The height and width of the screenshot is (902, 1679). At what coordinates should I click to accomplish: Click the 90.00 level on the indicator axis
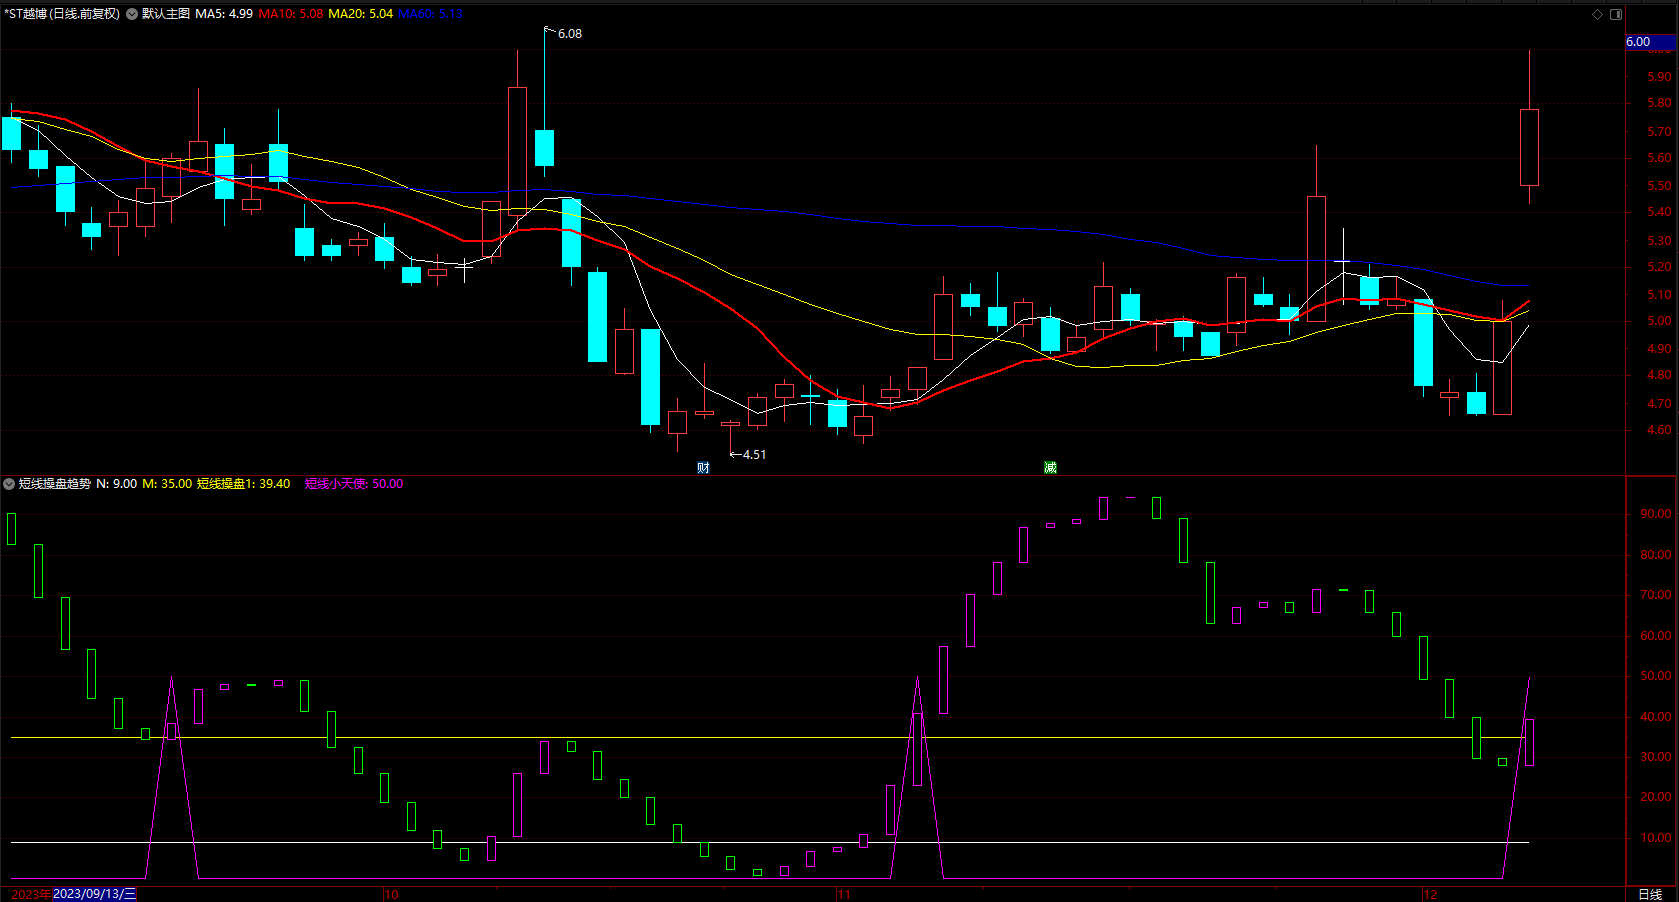click(1656, 514)
